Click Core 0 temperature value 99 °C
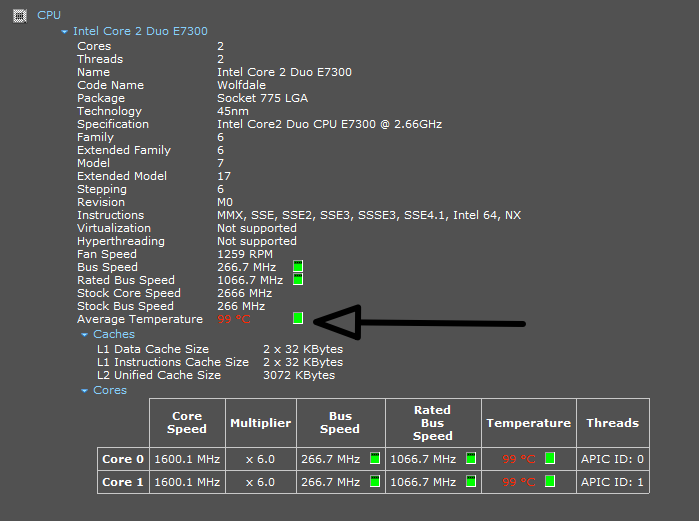This screenshot has width=699, height=521. 519,459
